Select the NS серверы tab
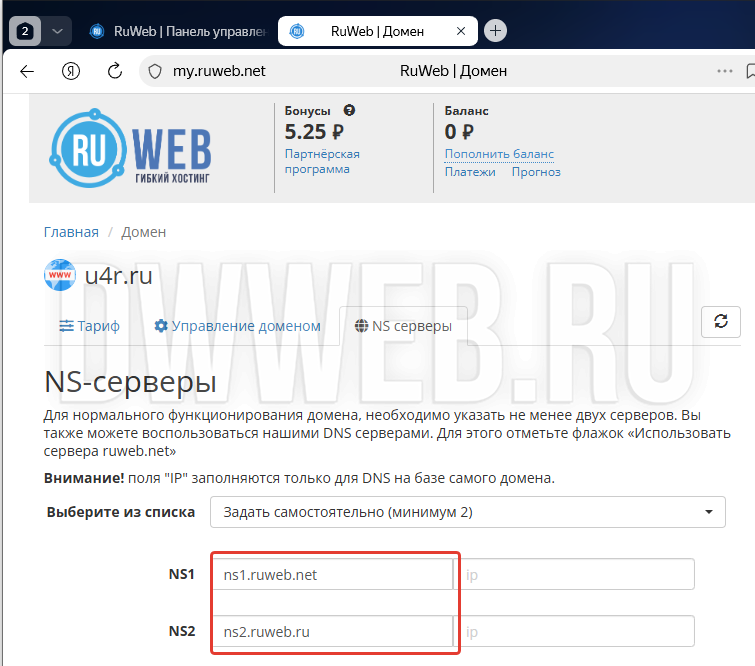This screenshot has height=666, width=755. tap(402, 326)
